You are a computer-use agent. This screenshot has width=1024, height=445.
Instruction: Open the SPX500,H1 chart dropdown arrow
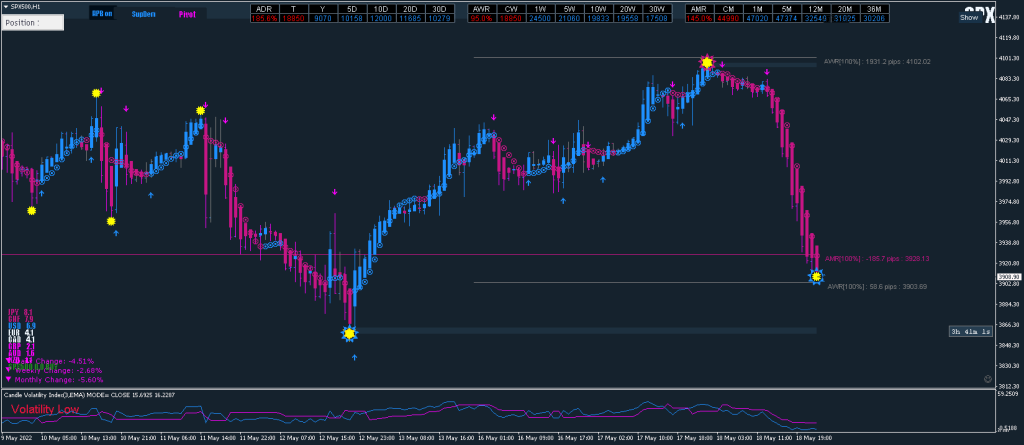5,6
